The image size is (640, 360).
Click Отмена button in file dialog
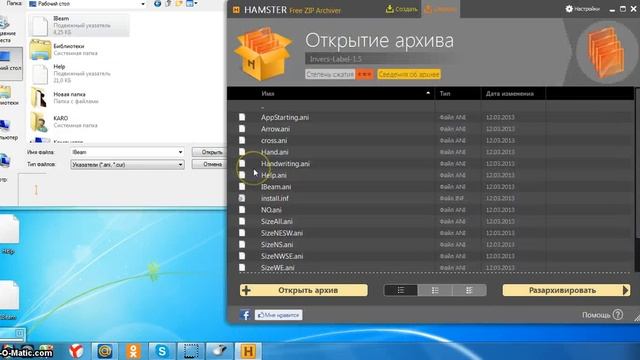click(x=209, y=164)
